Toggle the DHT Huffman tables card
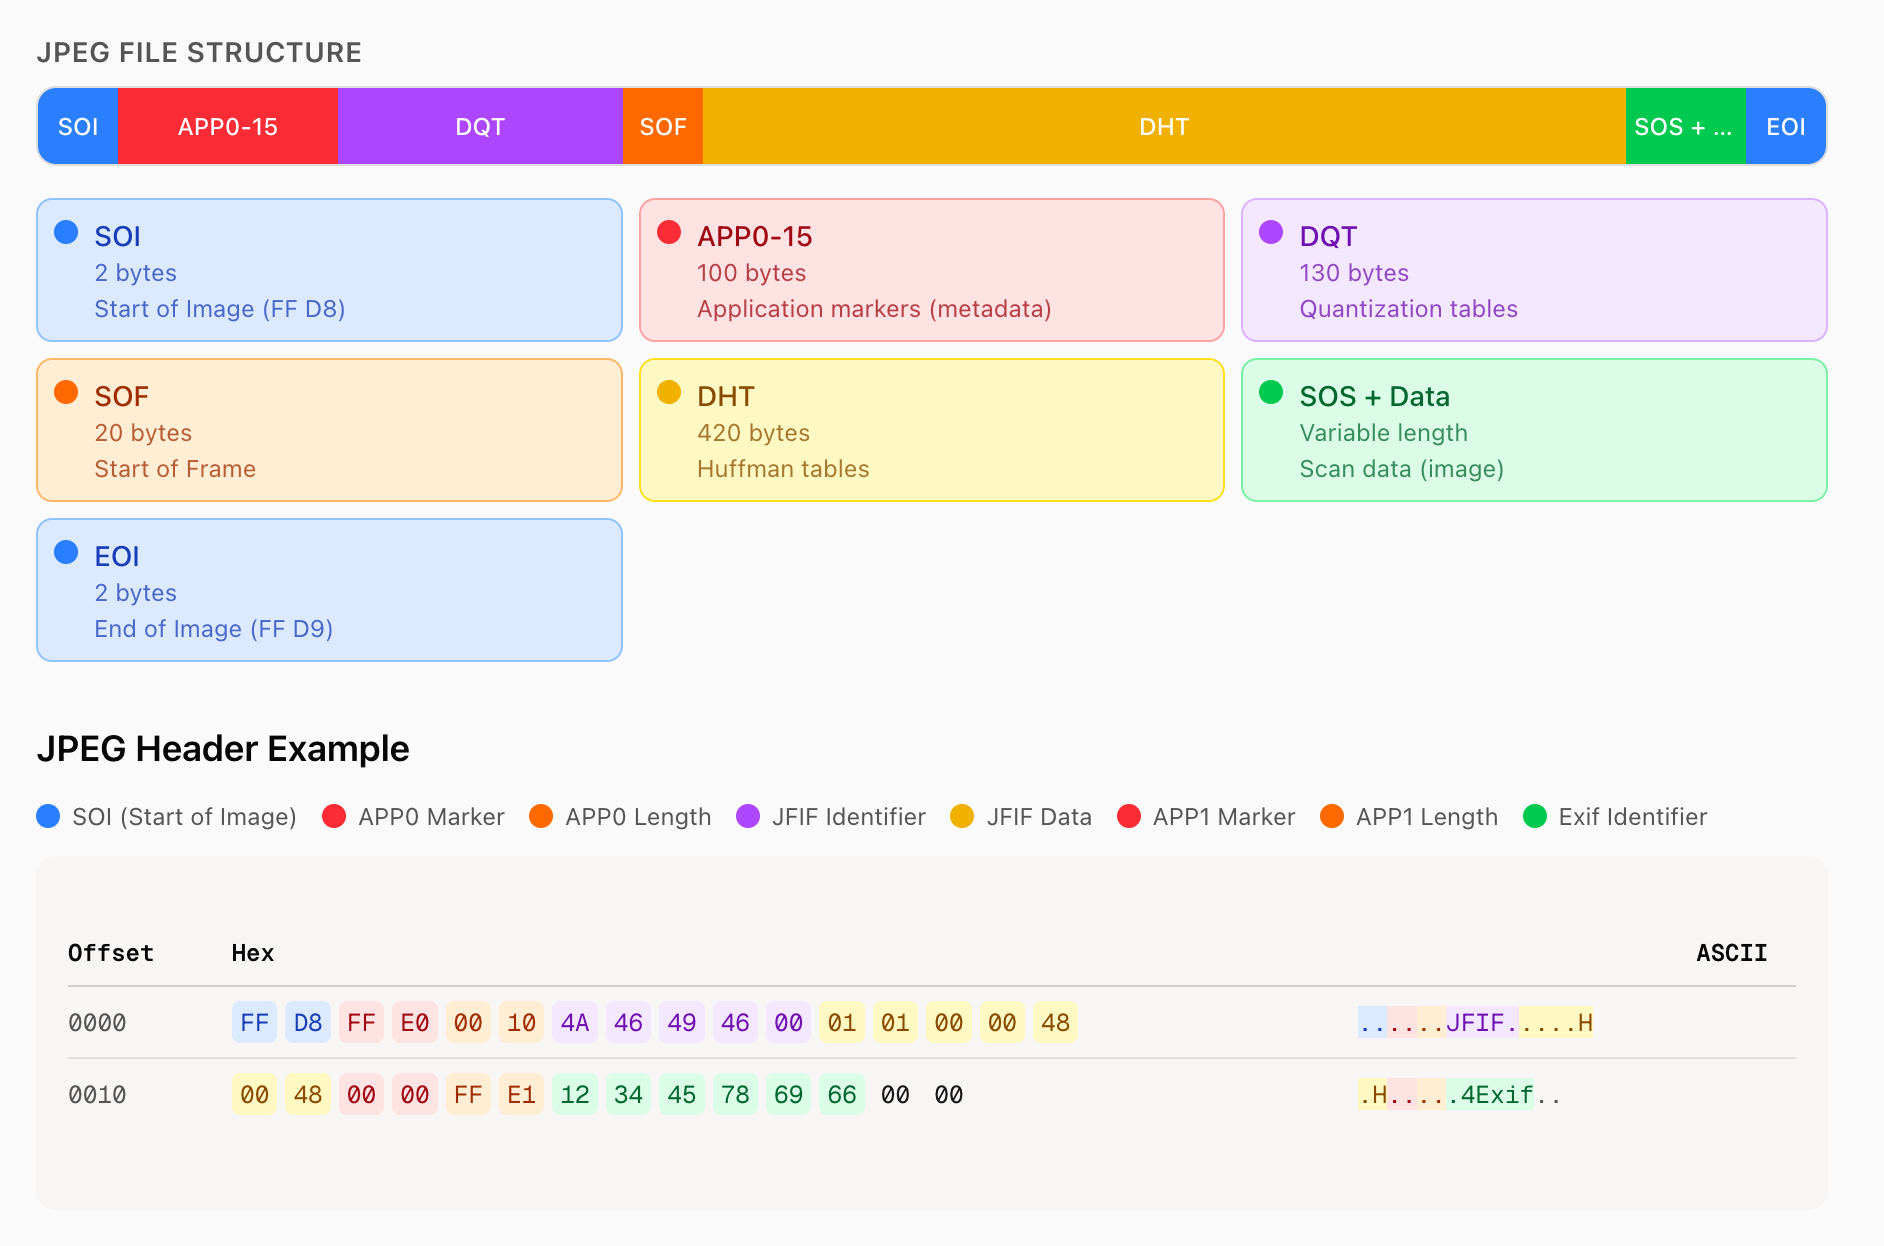Screen dimensions: 1884x1246 (931, 430)
